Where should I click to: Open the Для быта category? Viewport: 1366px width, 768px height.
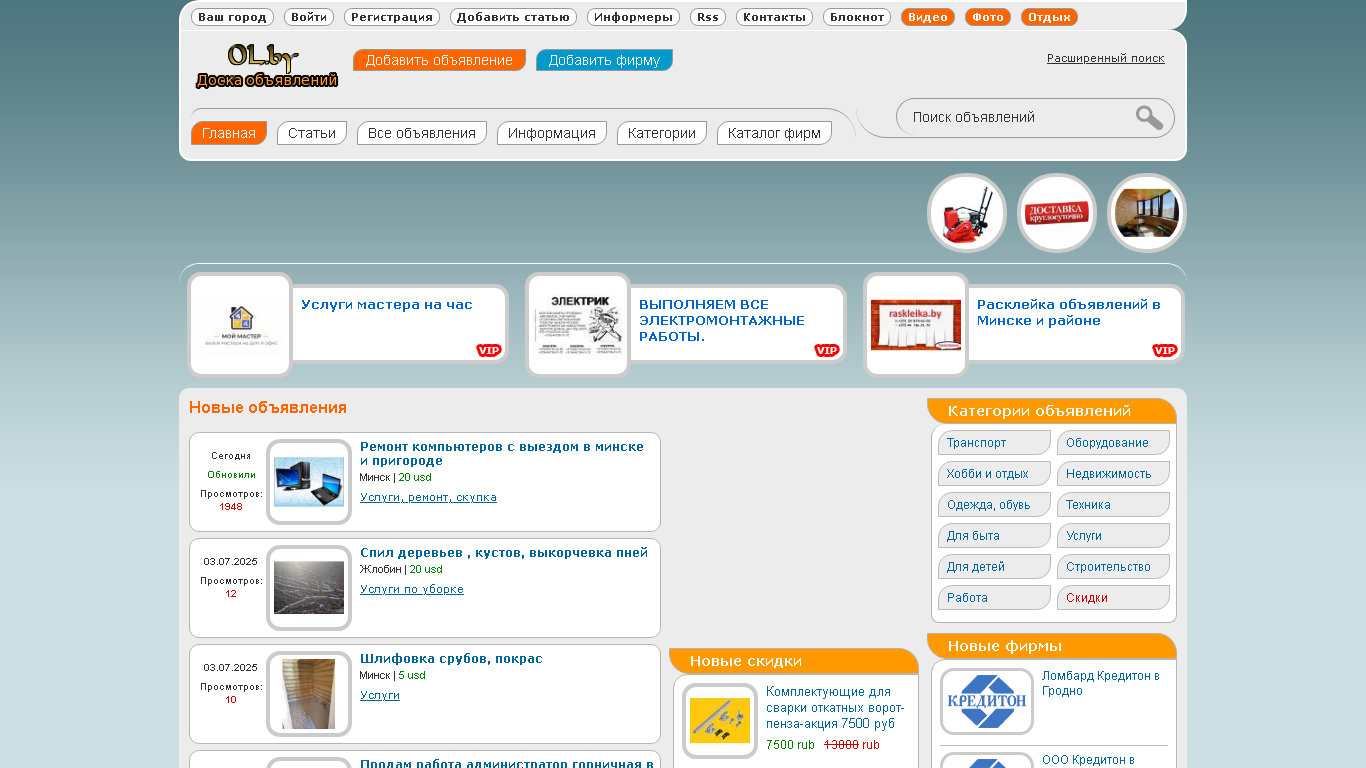pos(994,536)
